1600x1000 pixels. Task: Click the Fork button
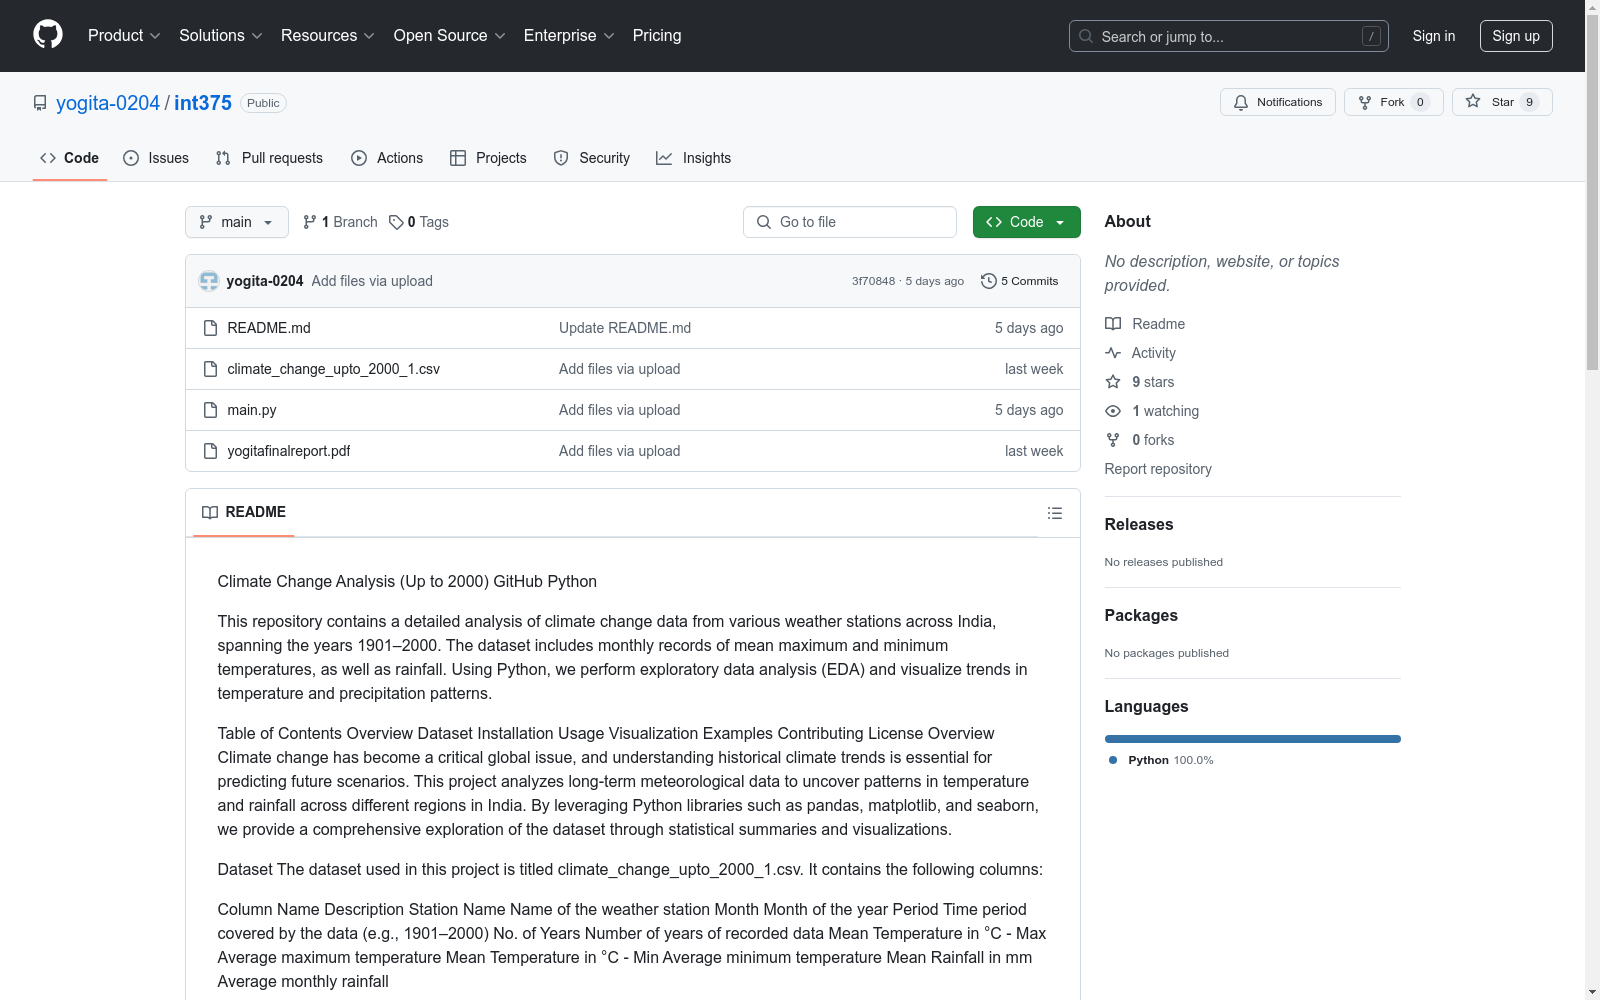(x=1394, y=102)
